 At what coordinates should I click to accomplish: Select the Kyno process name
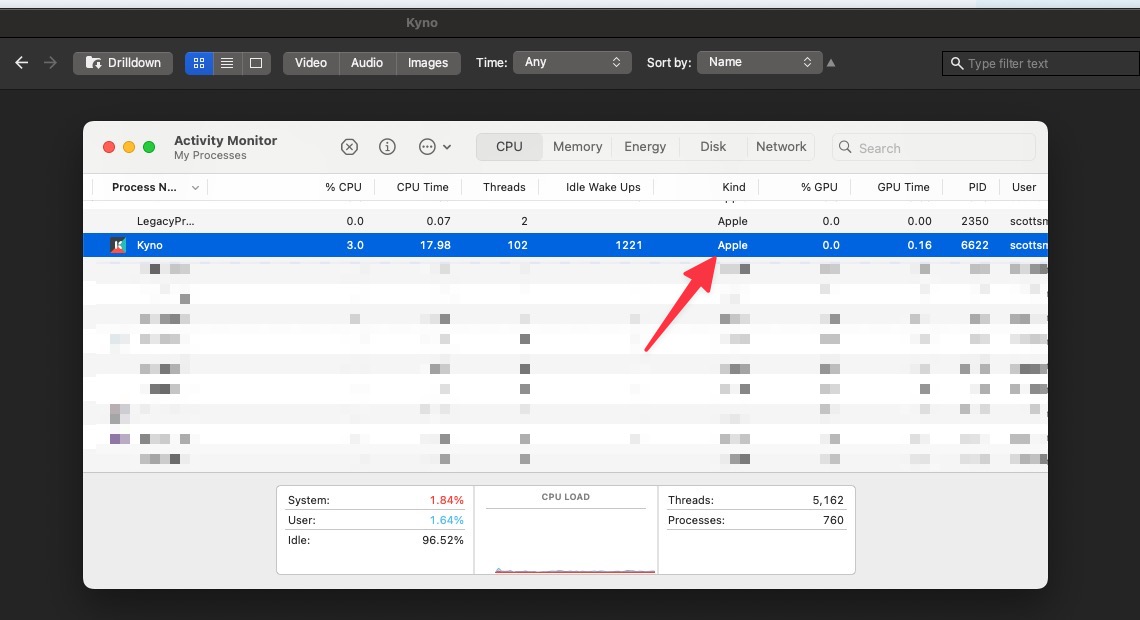click(x=150, y=245)
